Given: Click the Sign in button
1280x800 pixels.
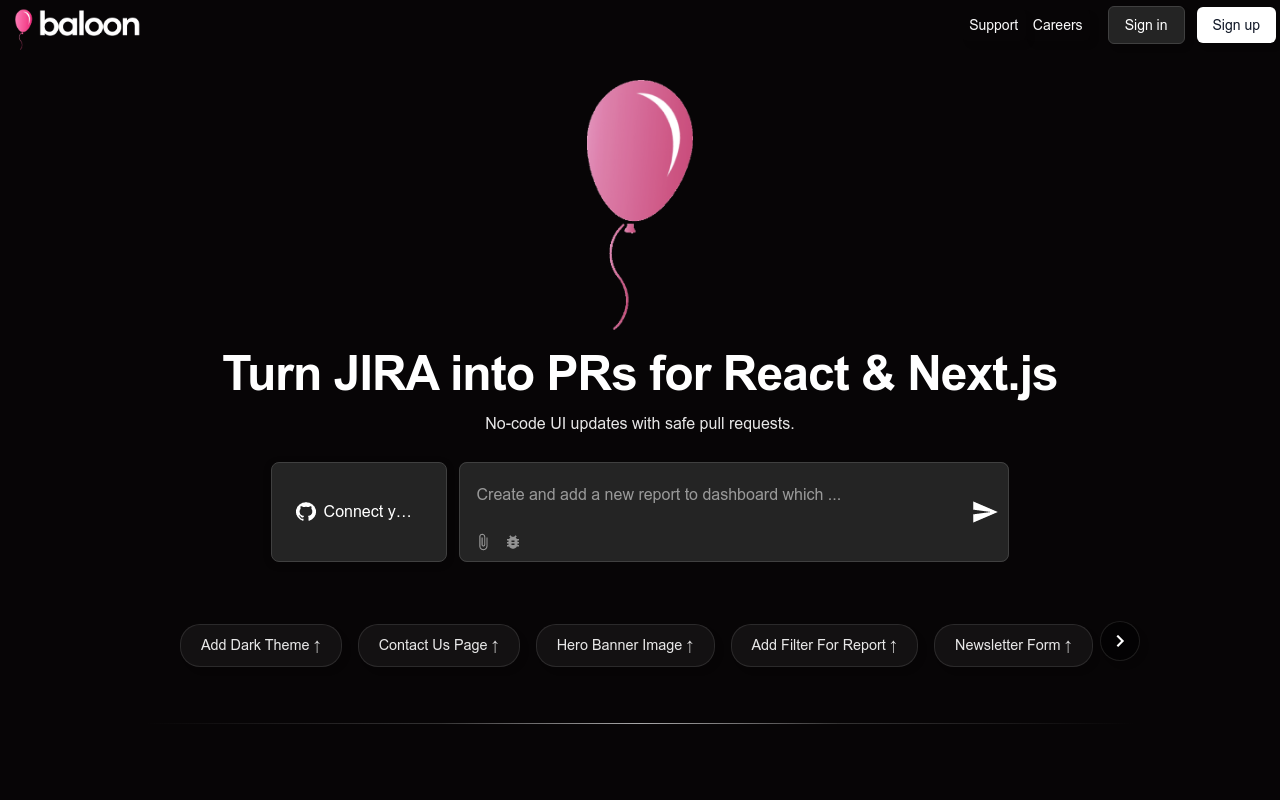Looking at the screenshot, I should 1146,25.
